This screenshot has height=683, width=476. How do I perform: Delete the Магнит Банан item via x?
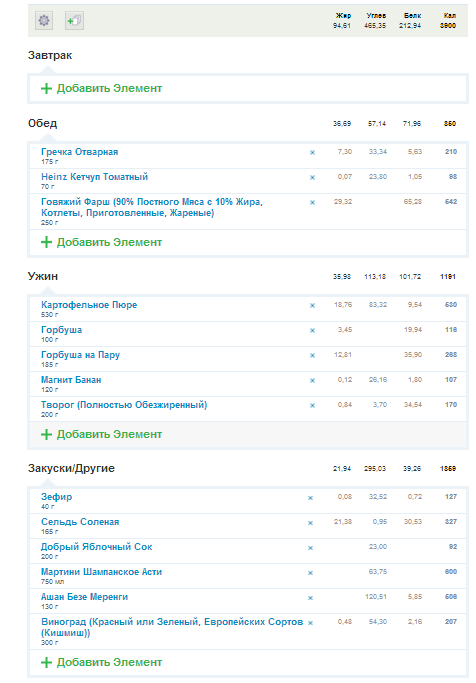pos(312,380)
